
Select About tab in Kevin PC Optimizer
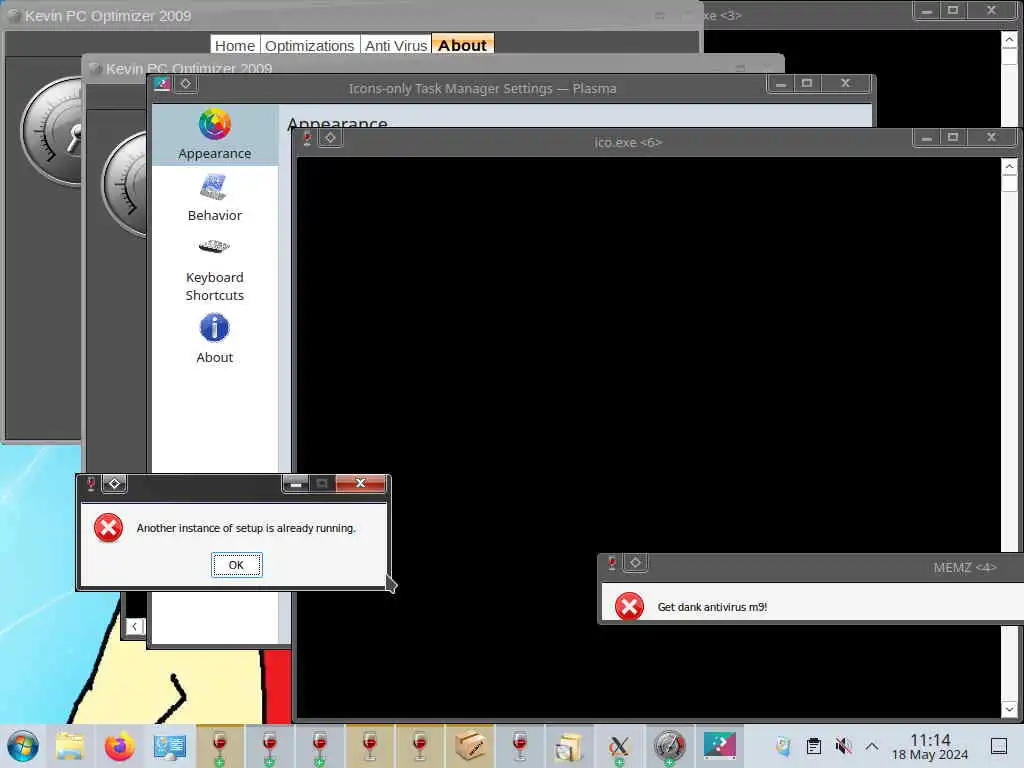[462, 45]
